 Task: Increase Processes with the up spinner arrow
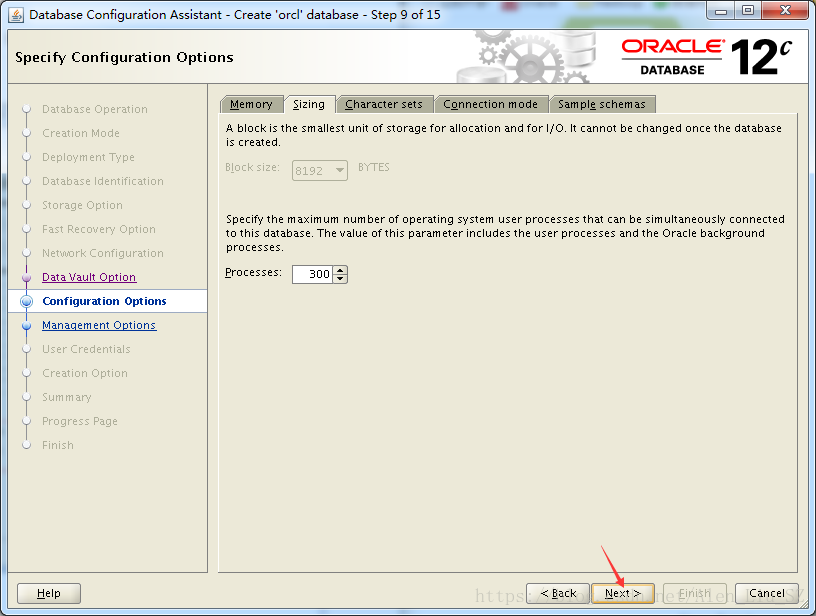click(340, 270)
